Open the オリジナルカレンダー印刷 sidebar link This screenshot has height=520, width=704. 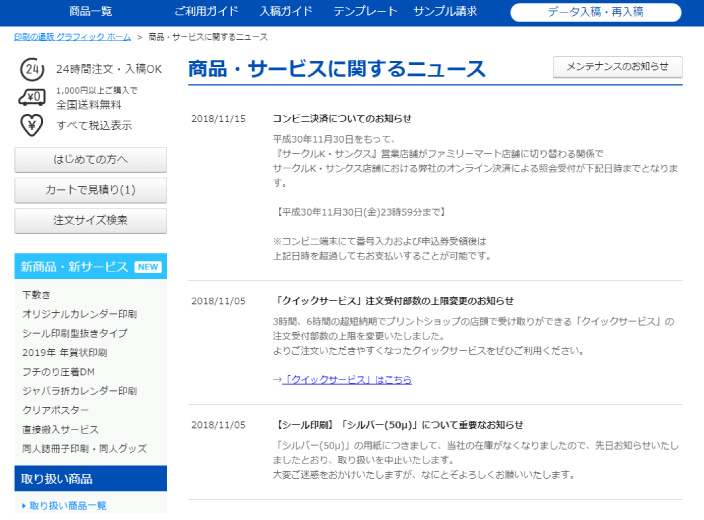pyautogui.click(x=80, y=314)
